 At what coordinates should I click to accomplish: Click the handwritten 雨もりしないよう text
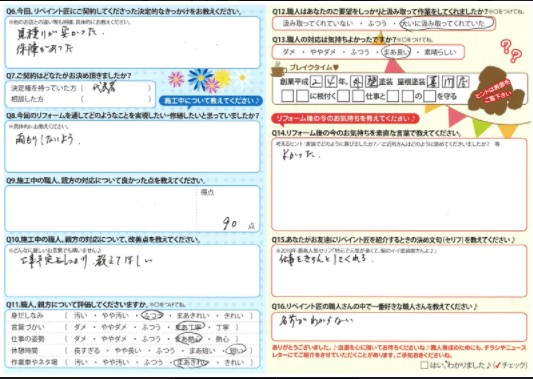48,140
